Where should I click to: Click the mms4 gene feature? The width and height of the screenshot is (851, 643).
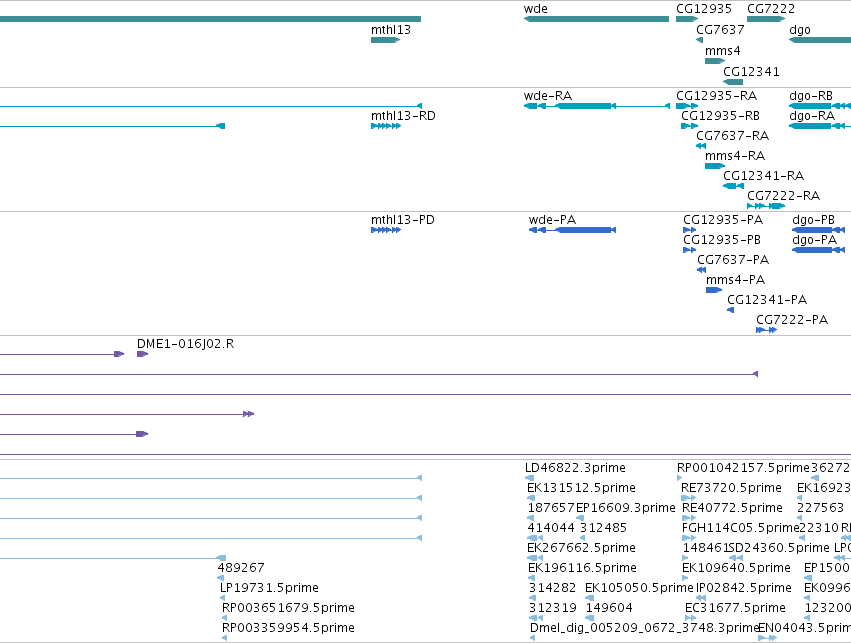(x=715, y=61)
